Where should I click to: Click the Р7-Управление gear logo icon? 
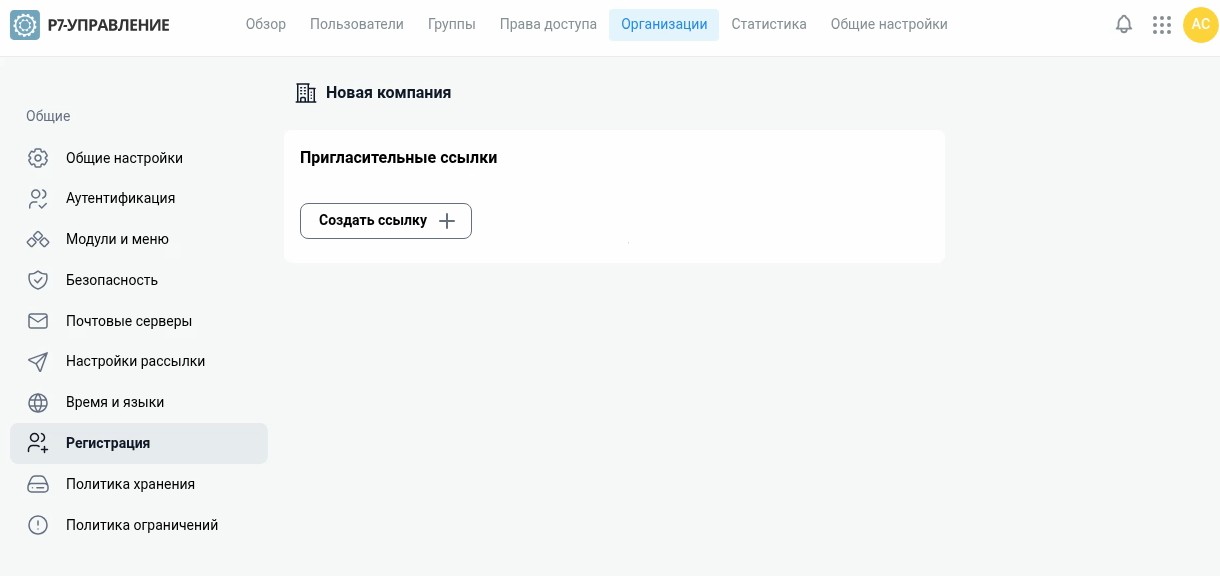pos(25,25)
